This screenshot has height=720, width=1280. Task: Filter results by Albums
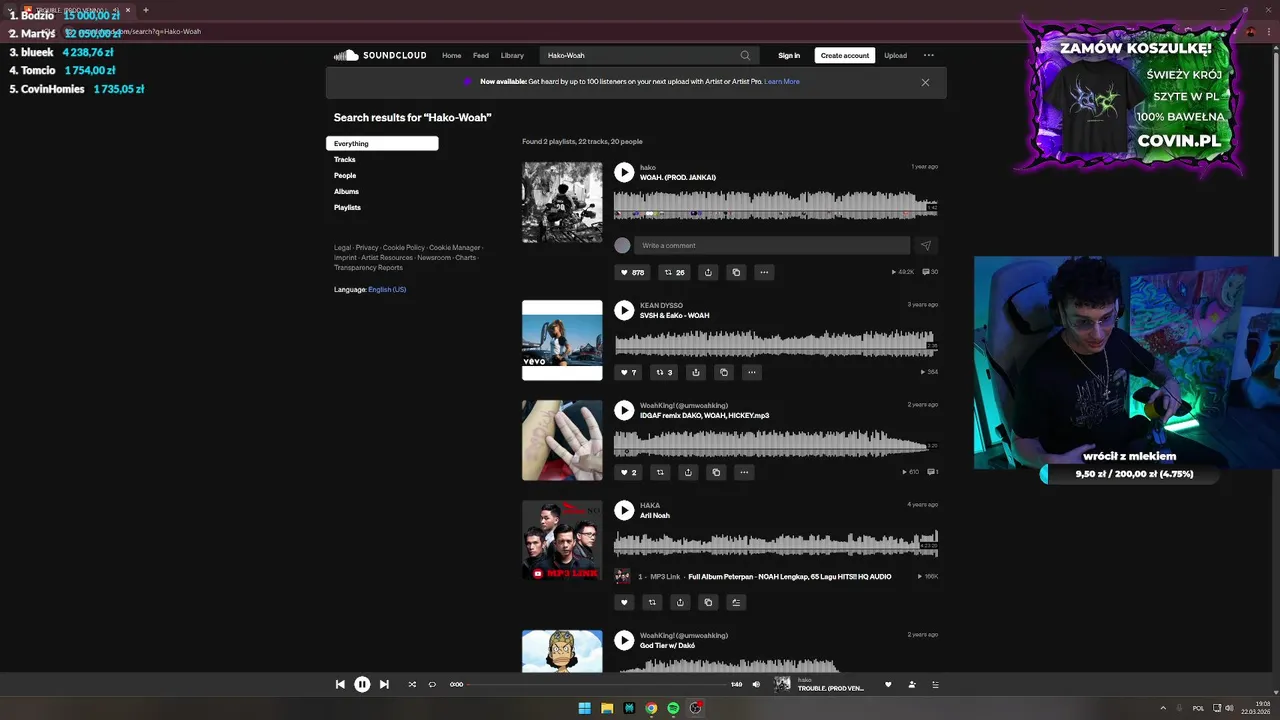pos(346,191)
